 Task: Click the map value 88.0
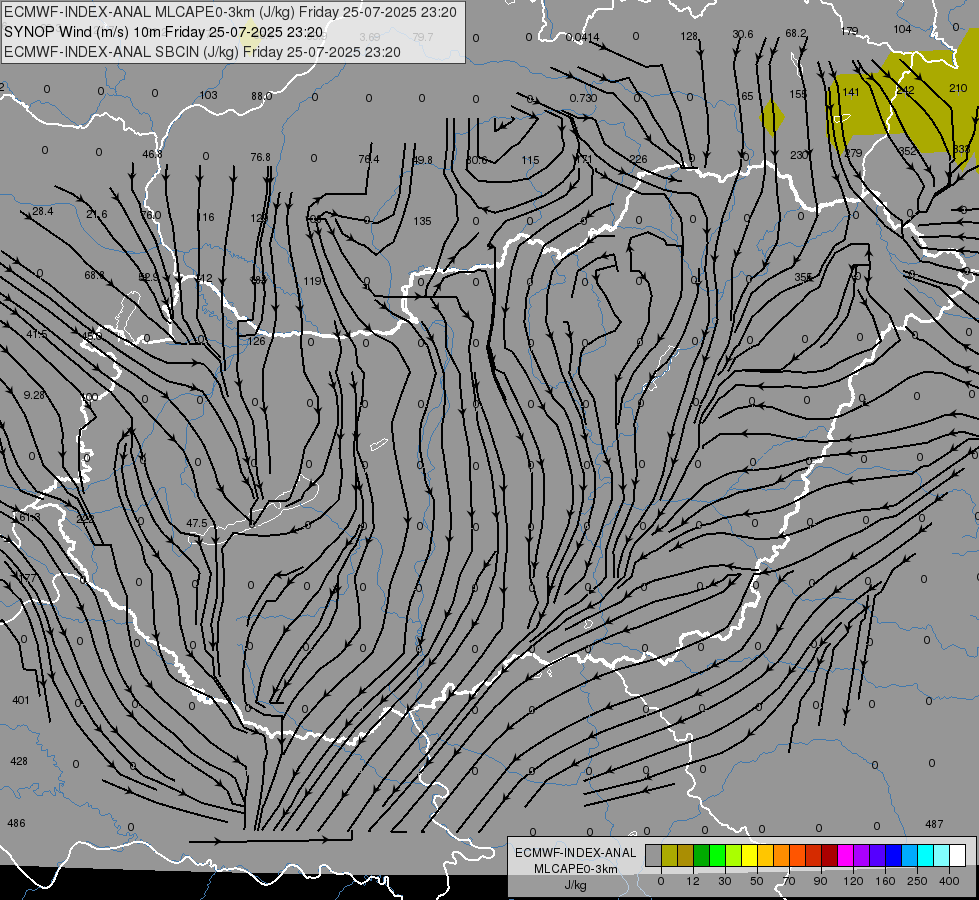click(262, 96)
